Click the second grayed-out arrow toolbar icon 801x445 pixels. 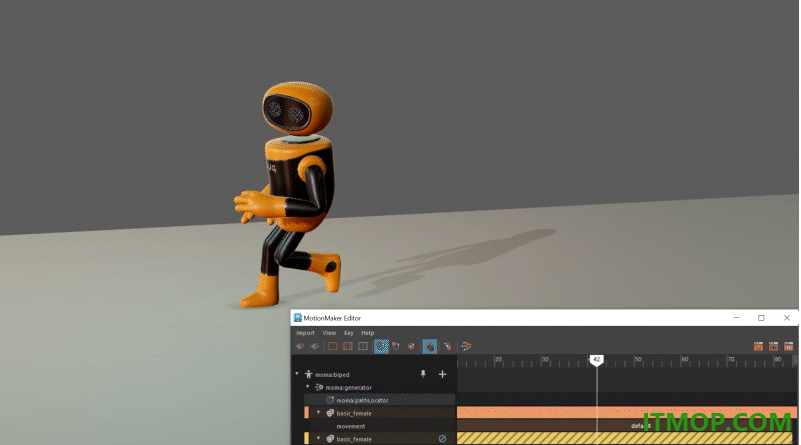click(x=315, y=346)
